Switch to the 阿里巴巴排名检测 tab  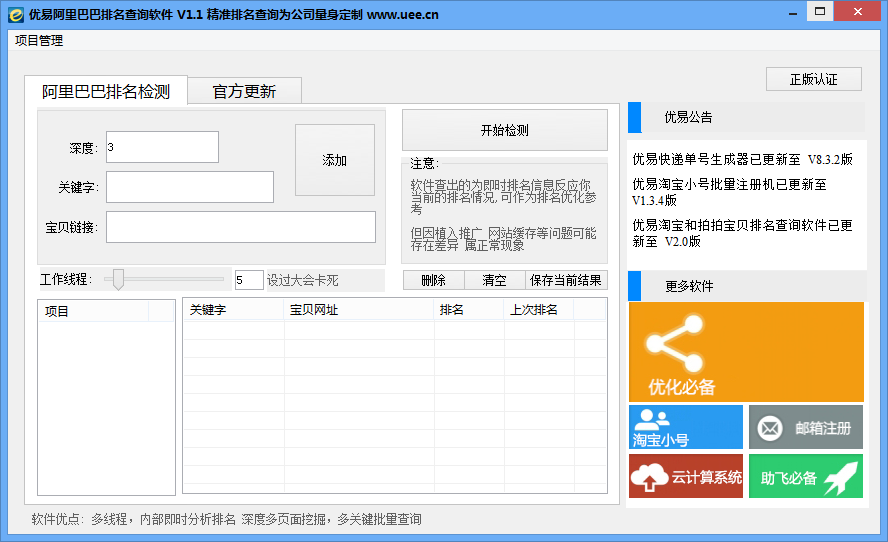point(106,91)
